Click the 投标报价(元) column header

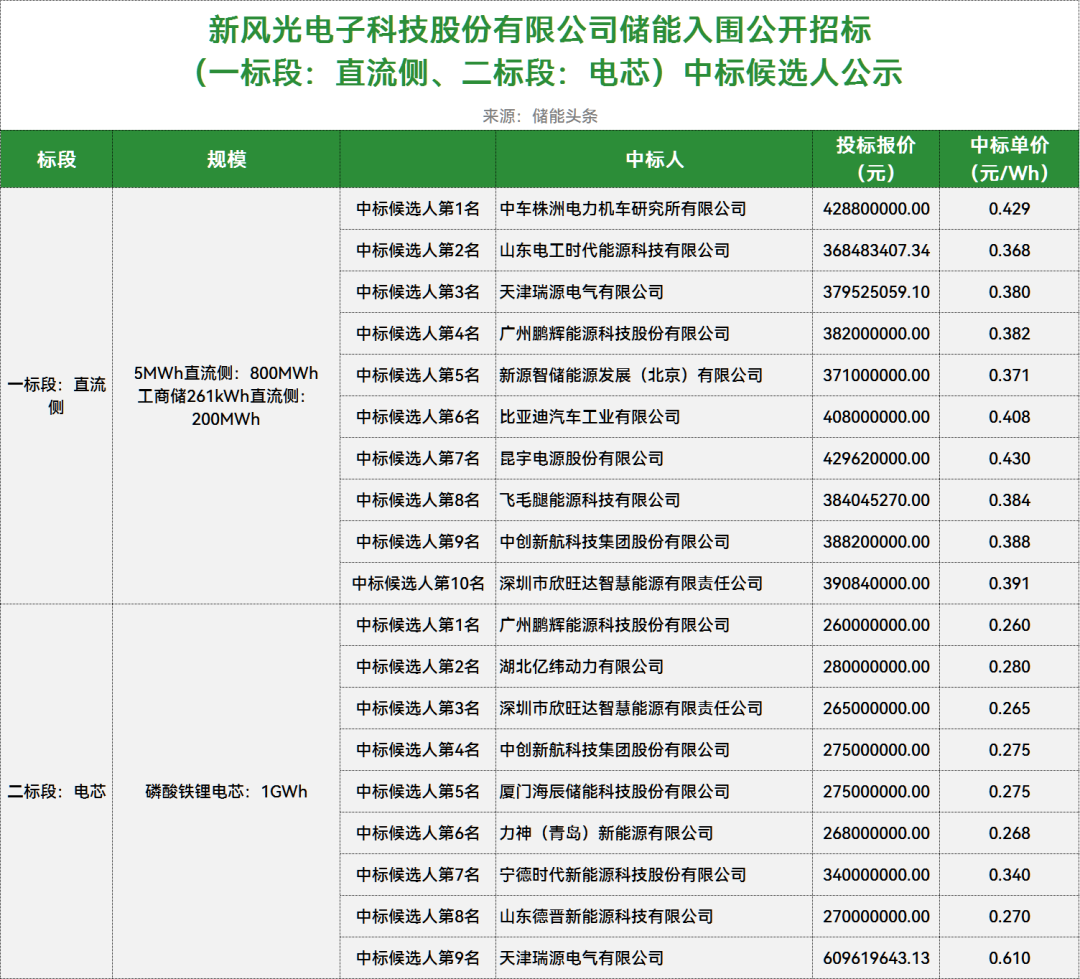875,159
